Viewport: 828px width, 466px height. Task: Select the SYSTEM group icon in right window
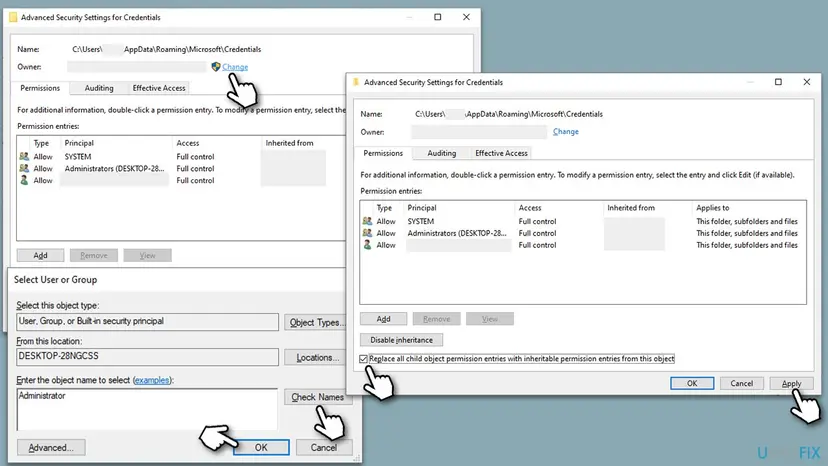tap(367, 221)
